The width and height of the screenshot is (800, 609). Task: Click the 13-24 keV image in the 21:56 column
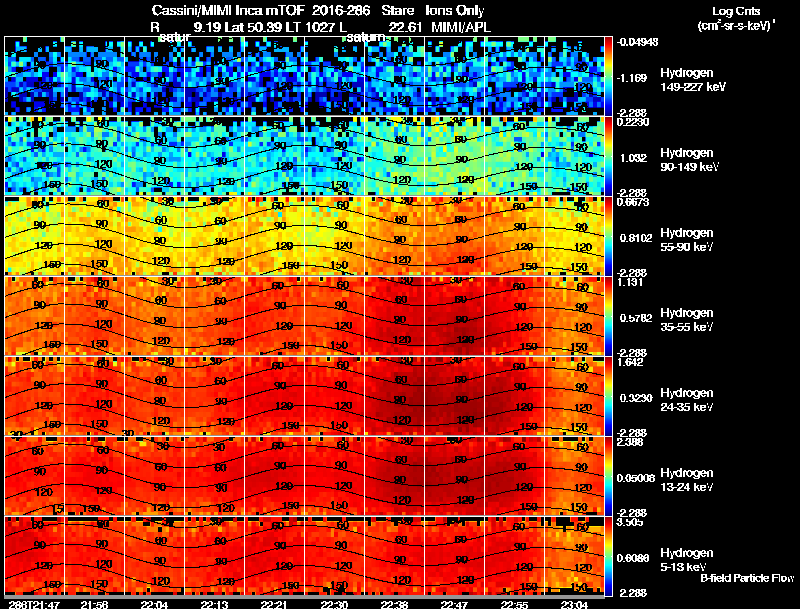(94, 476)
